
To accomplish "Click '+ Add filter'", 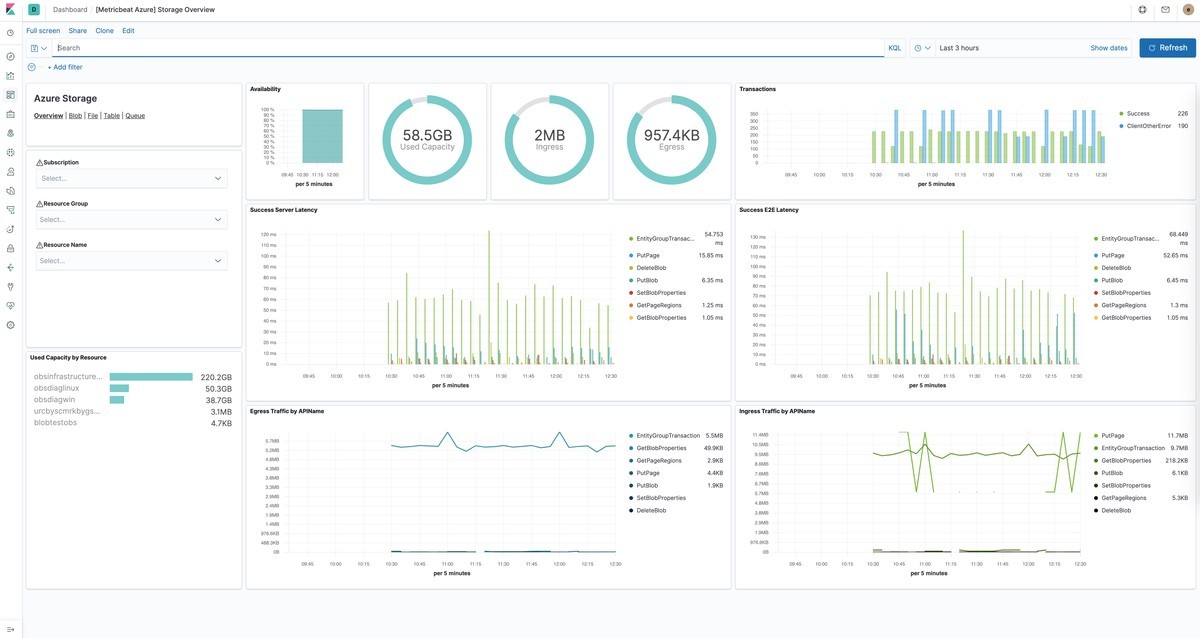I will pyautogui.click(x=65, y=67).
